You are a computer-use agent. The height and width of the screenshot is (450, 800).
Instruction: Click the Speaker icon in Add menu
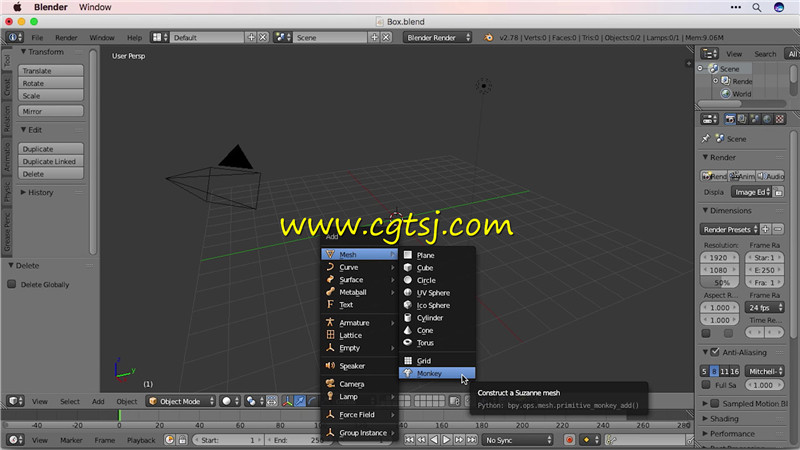click(330, 365)
